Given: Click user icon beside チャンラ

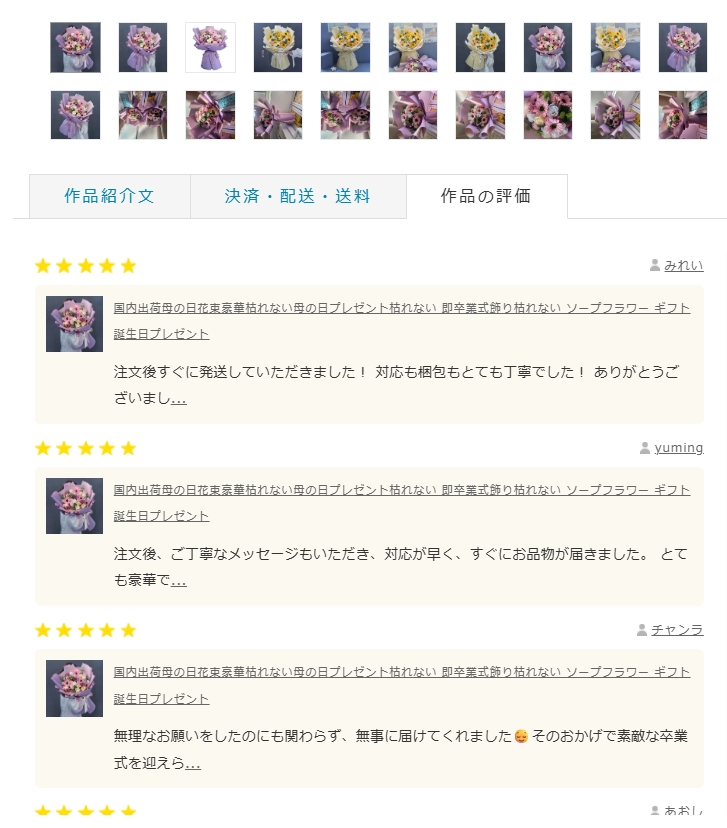Looking at the screenshot, I should point(641,630).
